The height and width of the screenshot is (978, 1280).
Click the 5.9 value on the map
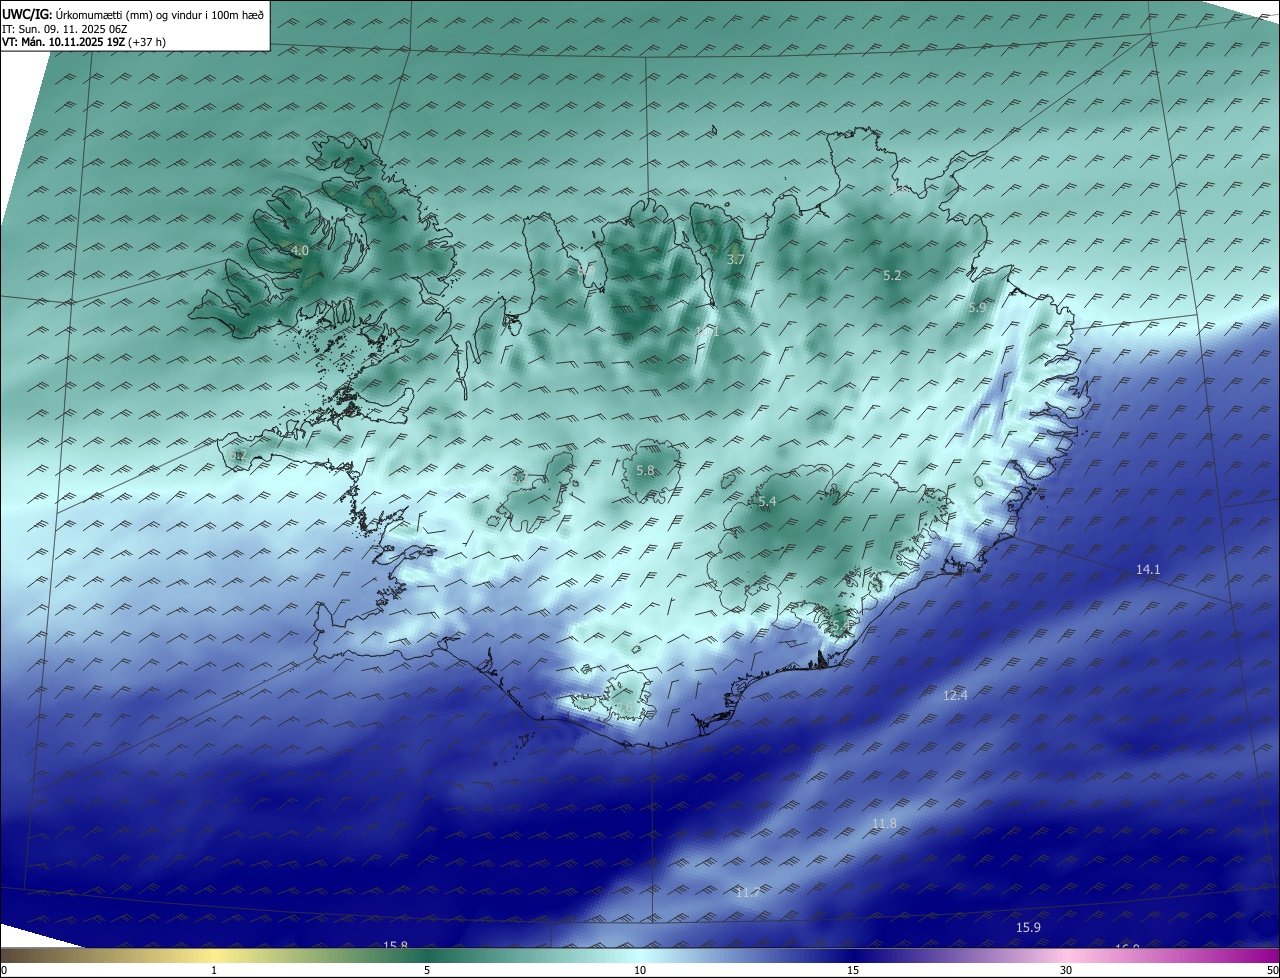977,308
